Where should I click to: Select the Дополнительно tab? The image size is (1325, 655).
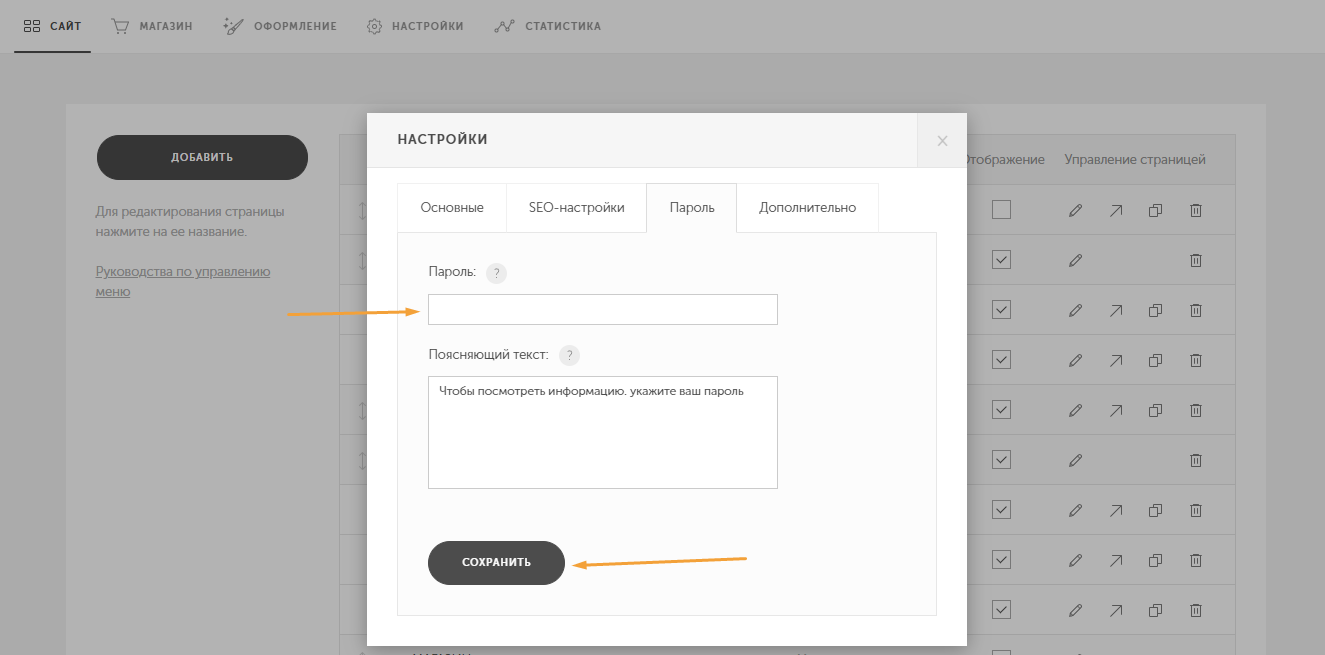point(808,208)
